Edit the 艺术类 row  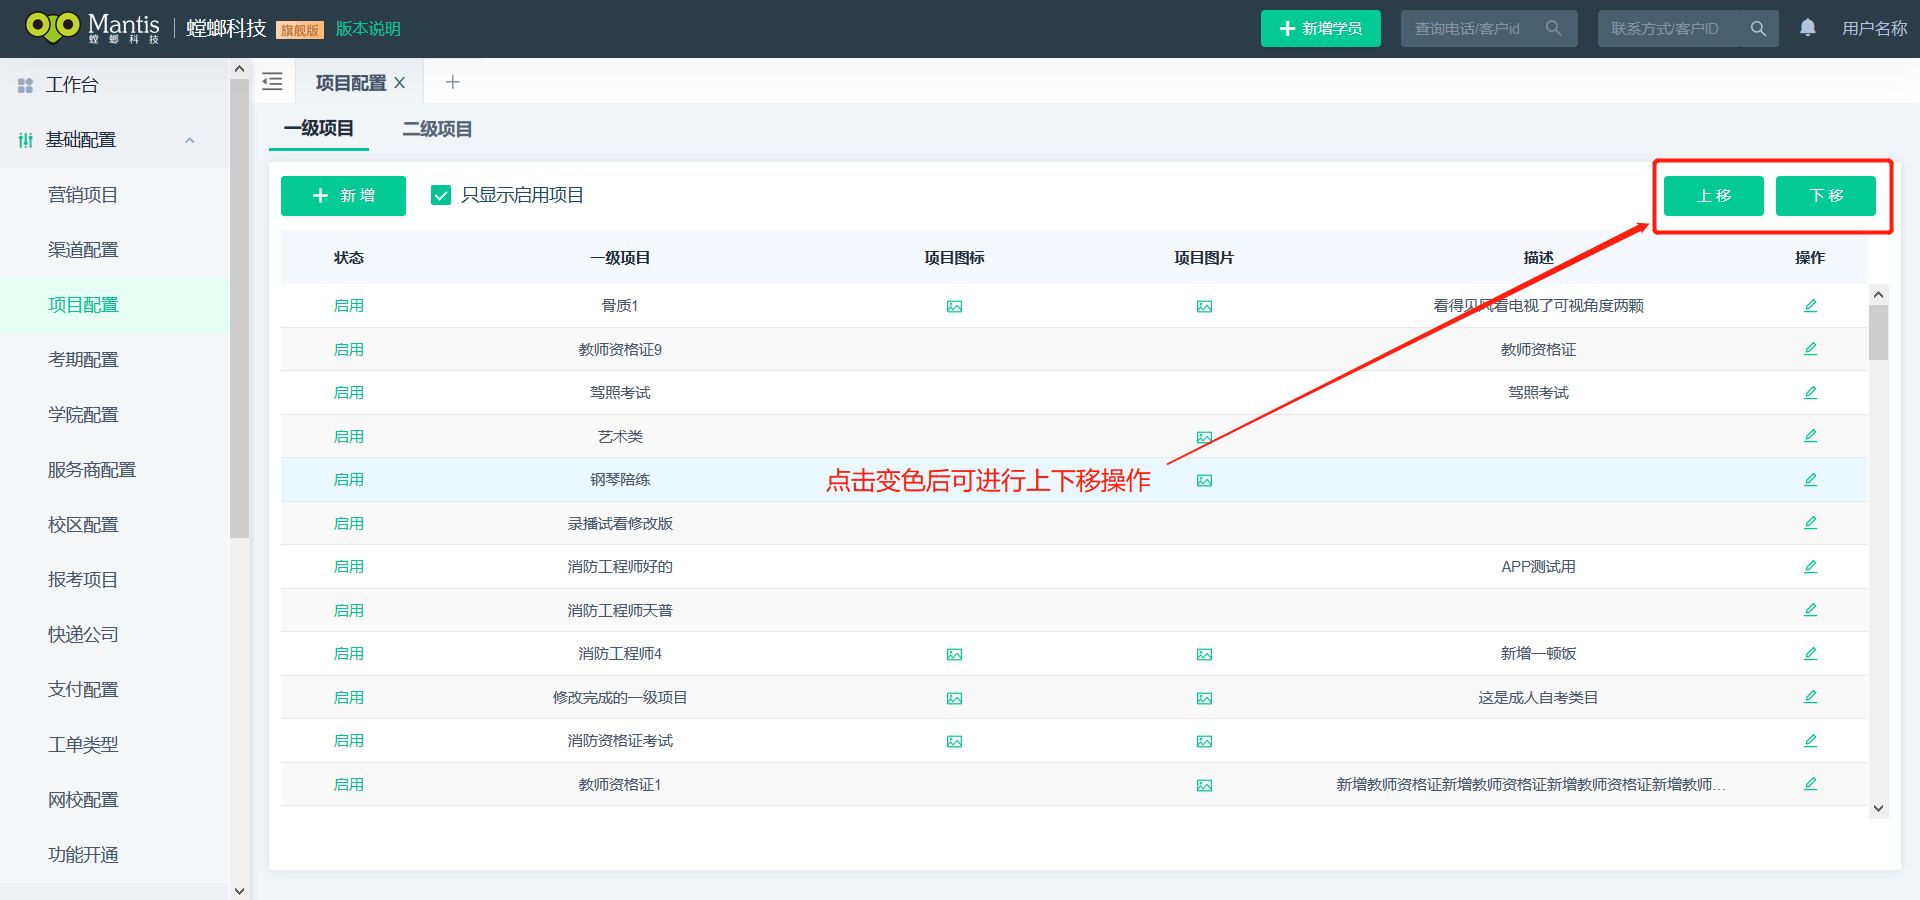[x=1810, y=436]
